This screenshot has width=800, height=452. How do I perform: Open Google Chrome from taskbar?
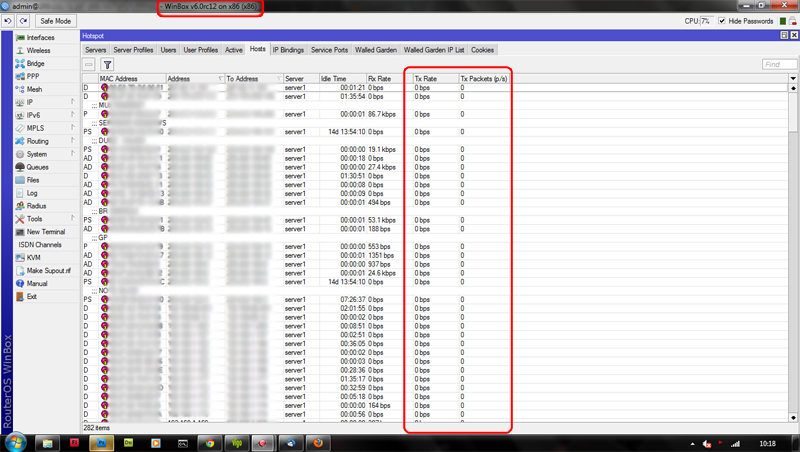click(x=210, y=443)
